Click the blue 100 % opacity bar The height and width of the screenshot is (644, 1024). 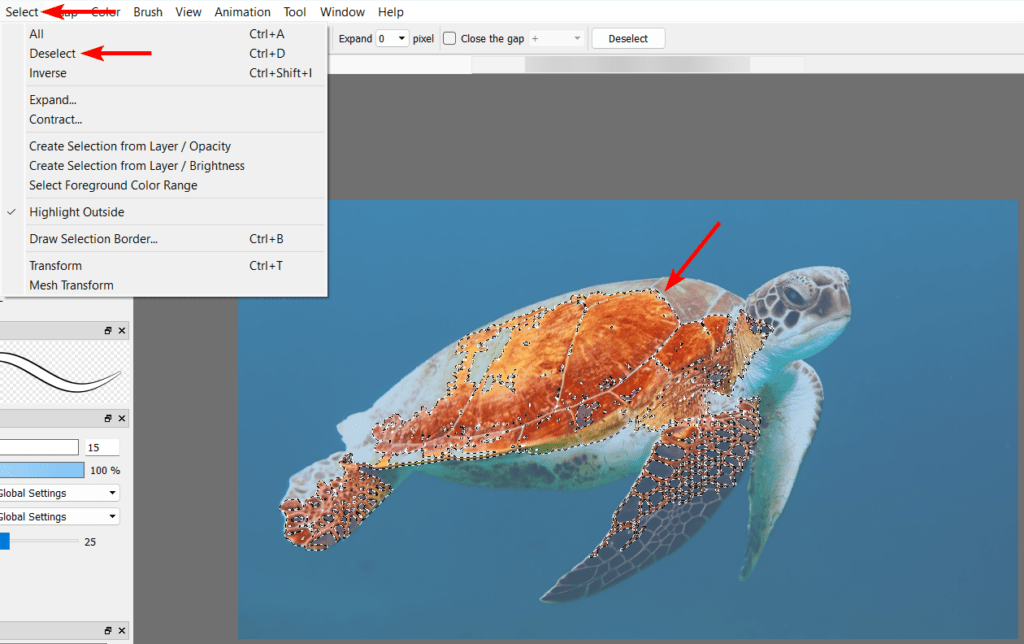[x=42, y=470]
